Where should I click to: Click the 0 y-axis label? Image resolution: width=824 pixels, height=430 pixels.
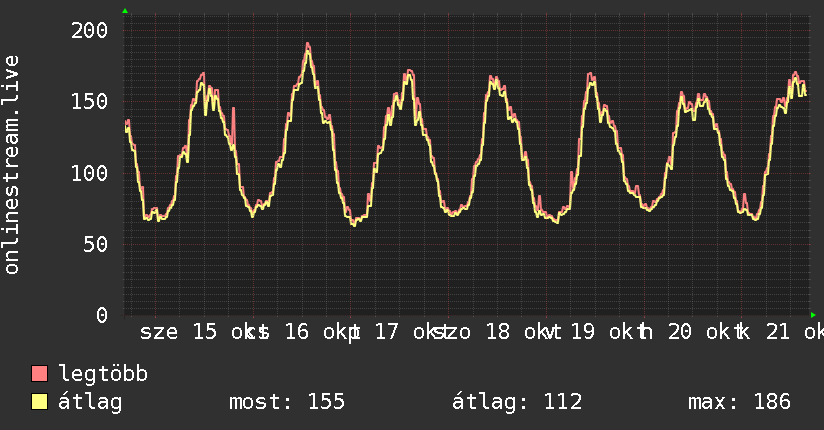(x=102, y=314)
